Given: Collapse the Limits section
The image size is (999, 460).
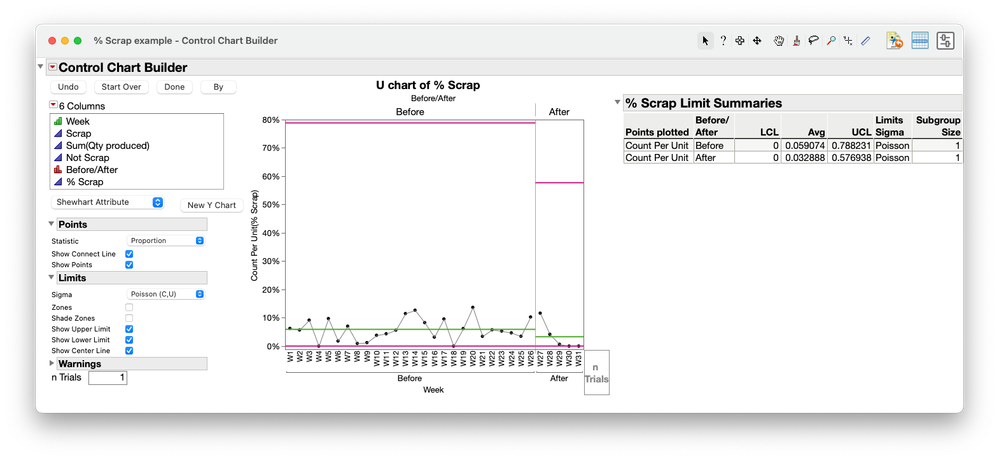Looking at the screenshot, I should [52, 278].
